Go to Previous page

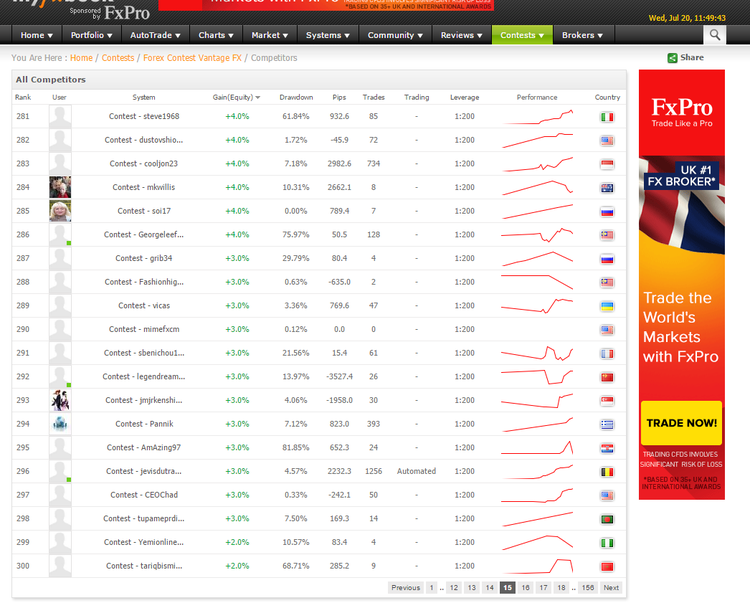(x=406, y=588)
